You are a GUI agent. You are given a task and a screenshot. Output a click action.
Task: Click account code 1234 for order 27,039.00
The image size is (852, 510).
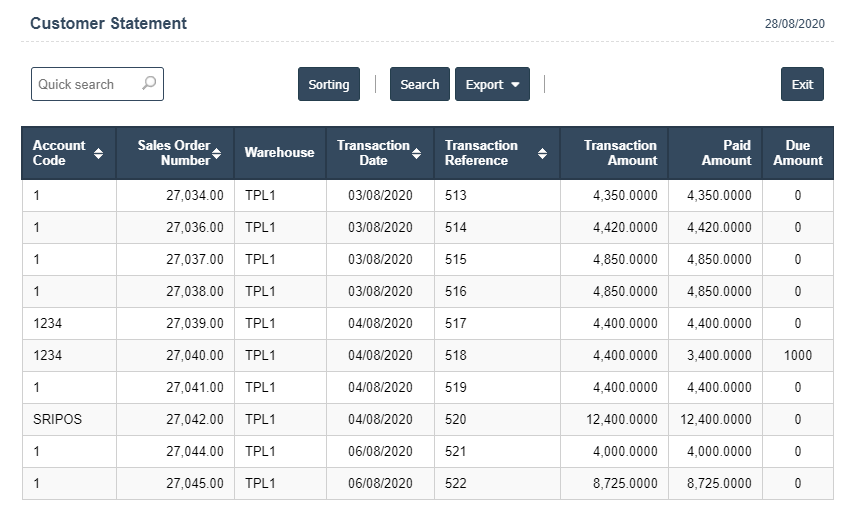pos(48,324)
